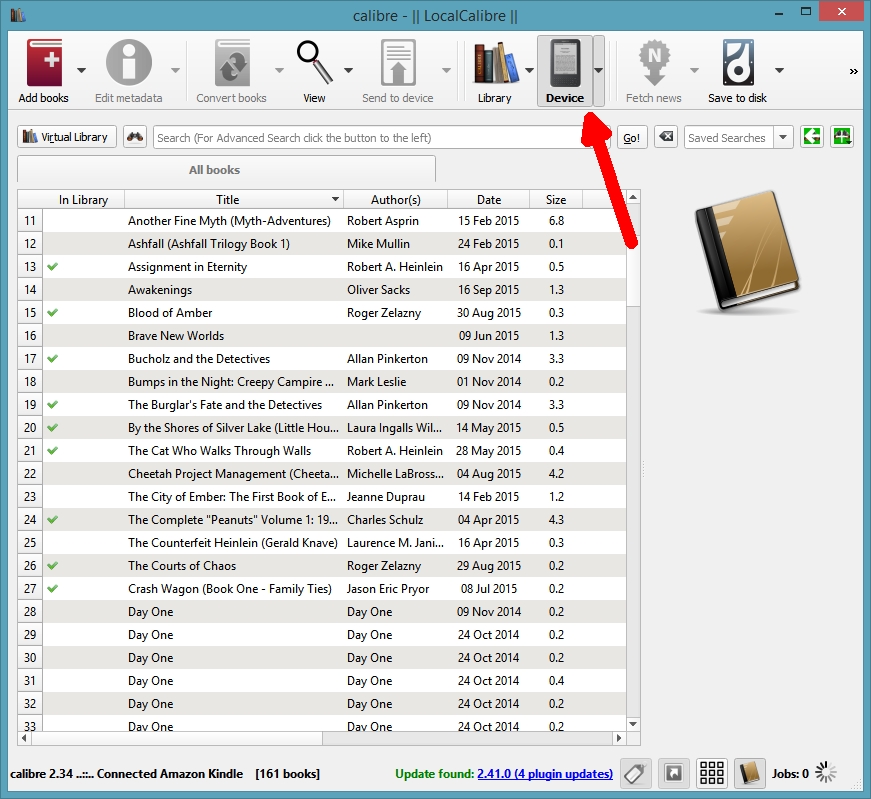Open View dropdown arrow
This screenshot has width=871, height=799.
[x=348, y=71]
